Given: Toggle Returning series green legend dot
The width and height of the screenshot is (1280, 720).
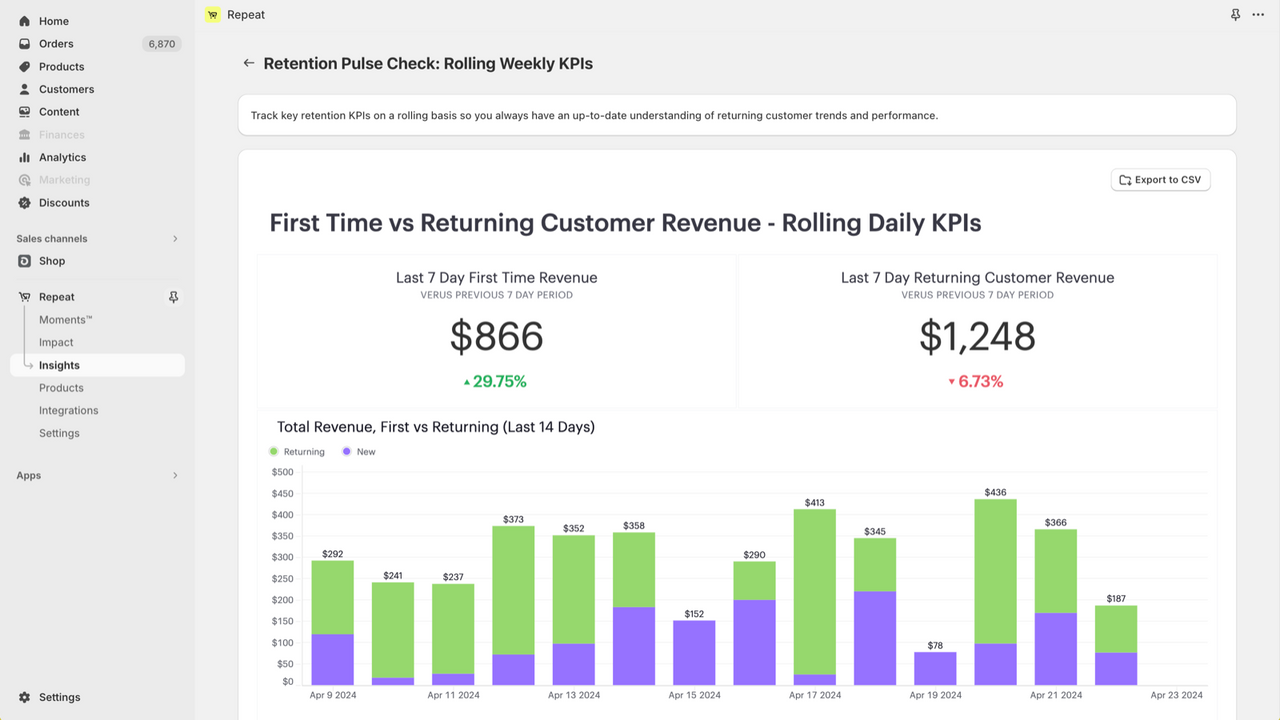Looking at the screenshot, I should pos(274,452).
